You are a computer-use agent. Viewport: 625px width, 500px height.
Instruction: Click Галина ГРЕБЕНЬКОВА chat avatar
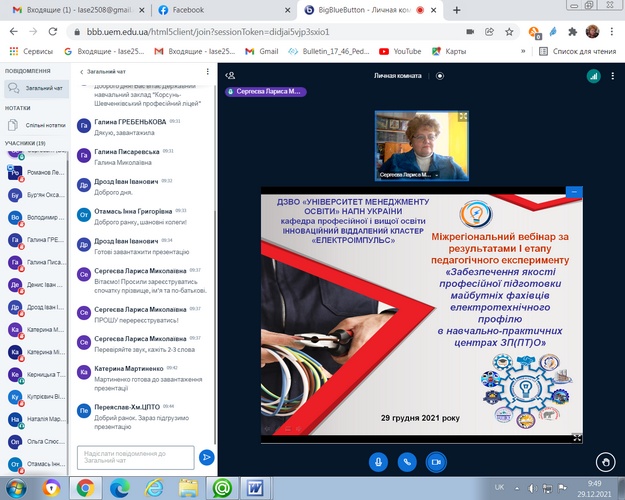[84, 126]
